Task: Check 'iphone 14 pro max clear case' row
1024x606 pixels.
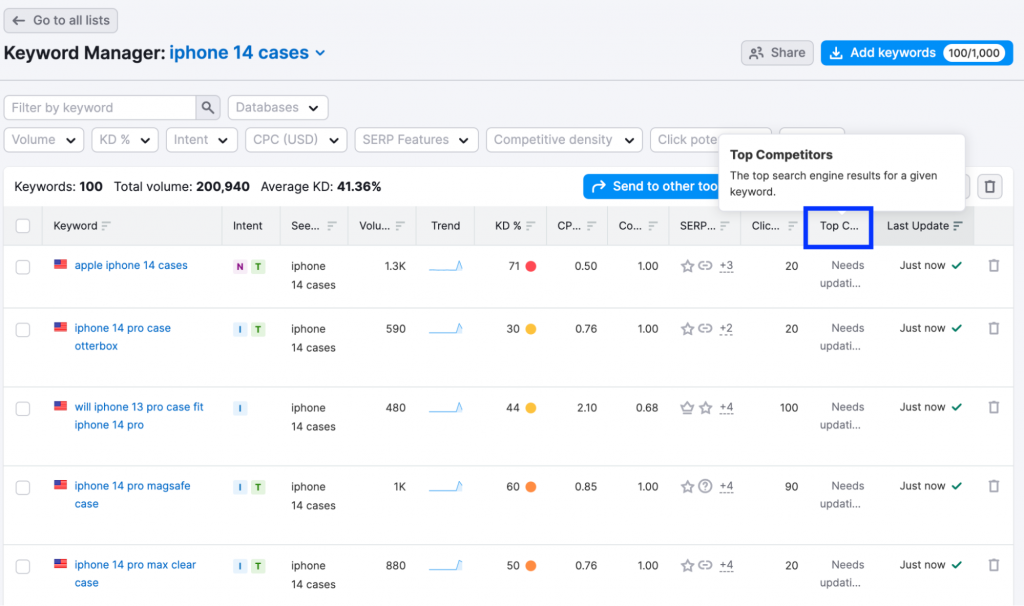Action: tap(23, 567)
